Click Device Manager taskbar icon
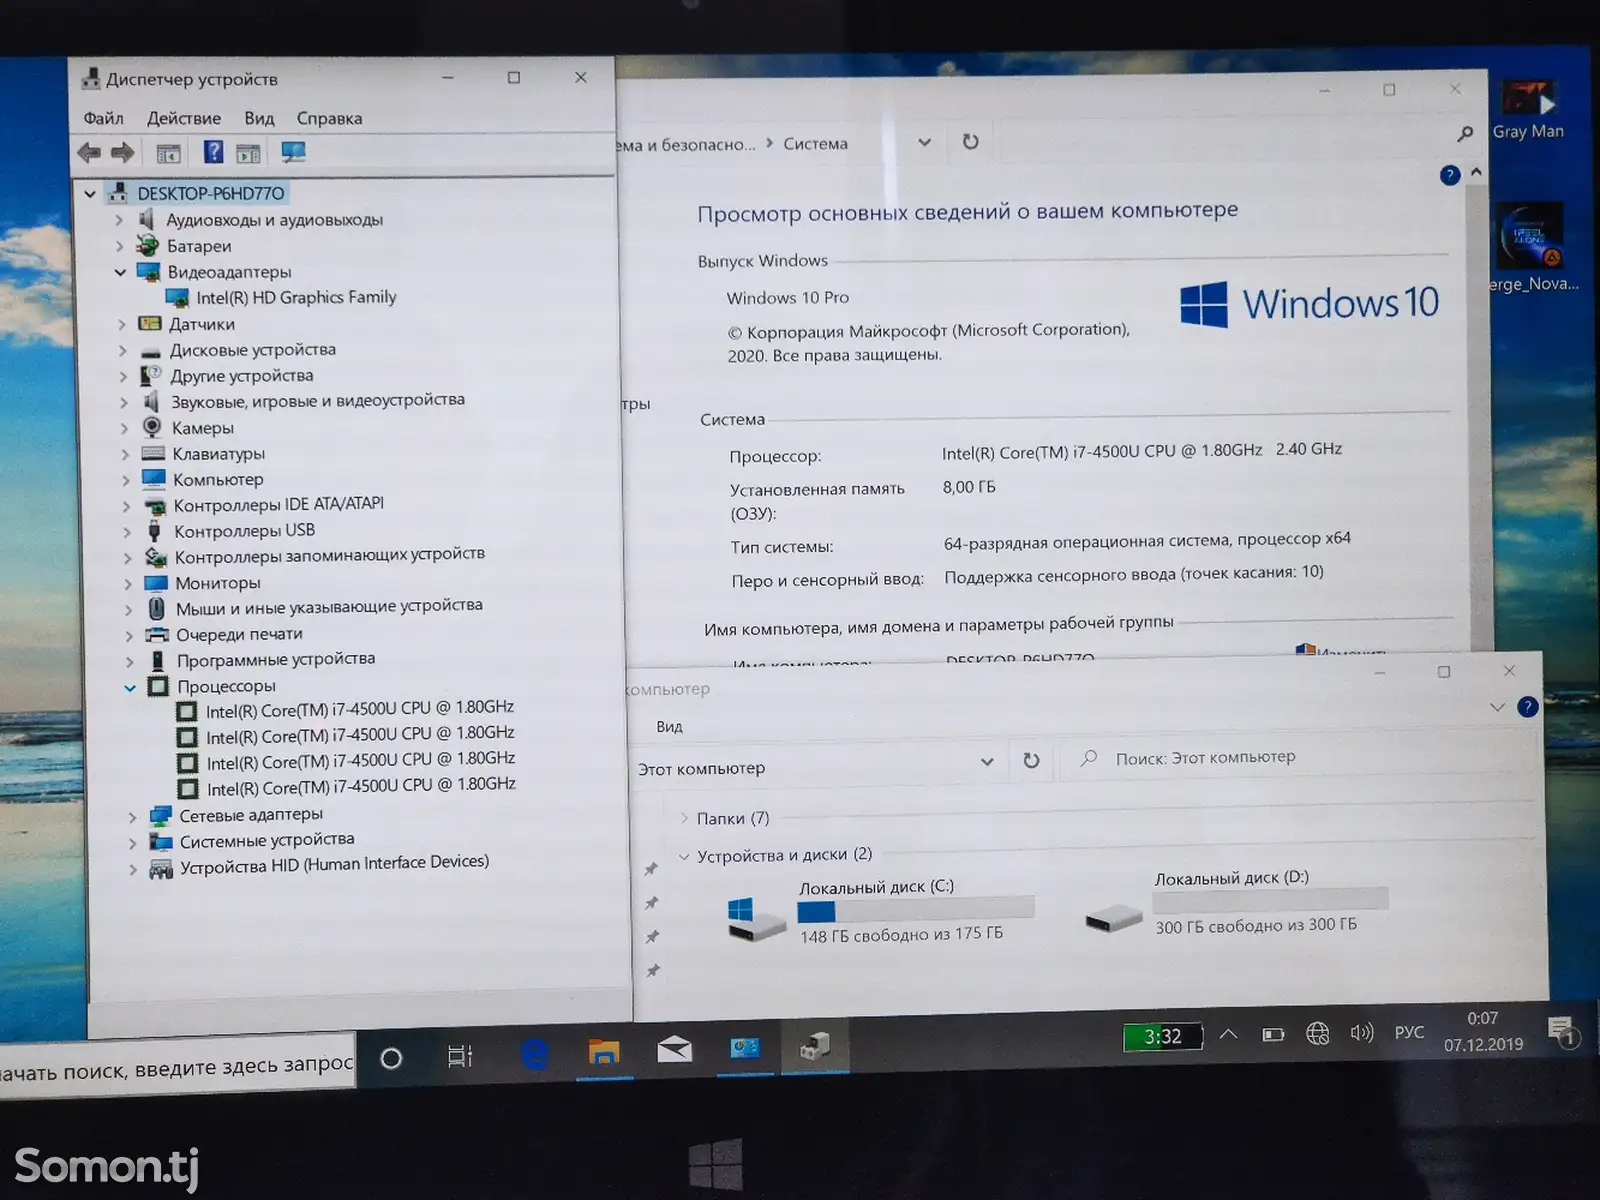This screenshot has height=1200, width=1600. click(815, 1047)
